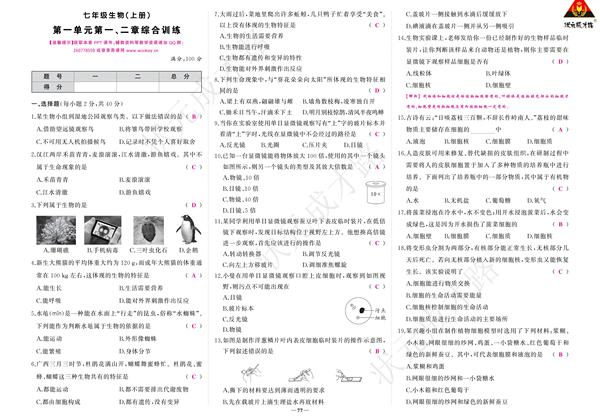Select option "A.浆糊和鸡蛋" in question 19
Screen dimensions: 600x420
pos(425,366)
